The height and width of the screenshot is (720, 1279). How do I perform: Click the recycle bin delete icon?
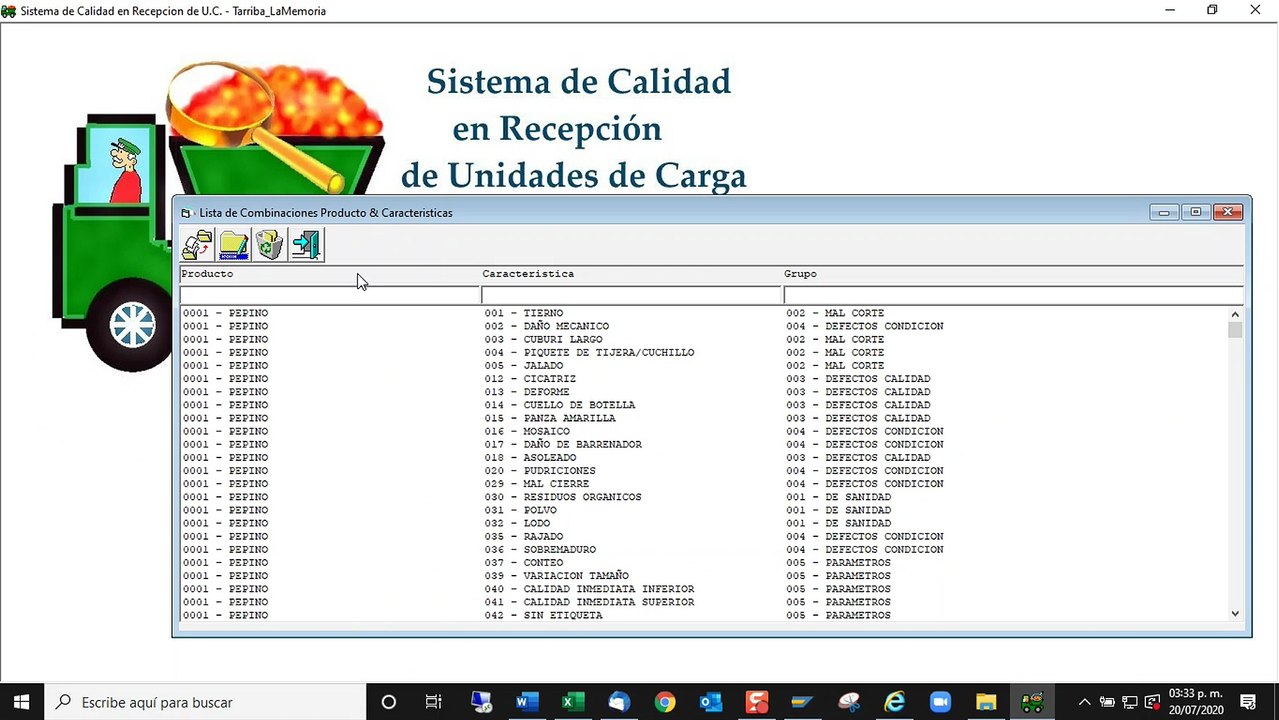pyautogui.click(x=270, y=245)
